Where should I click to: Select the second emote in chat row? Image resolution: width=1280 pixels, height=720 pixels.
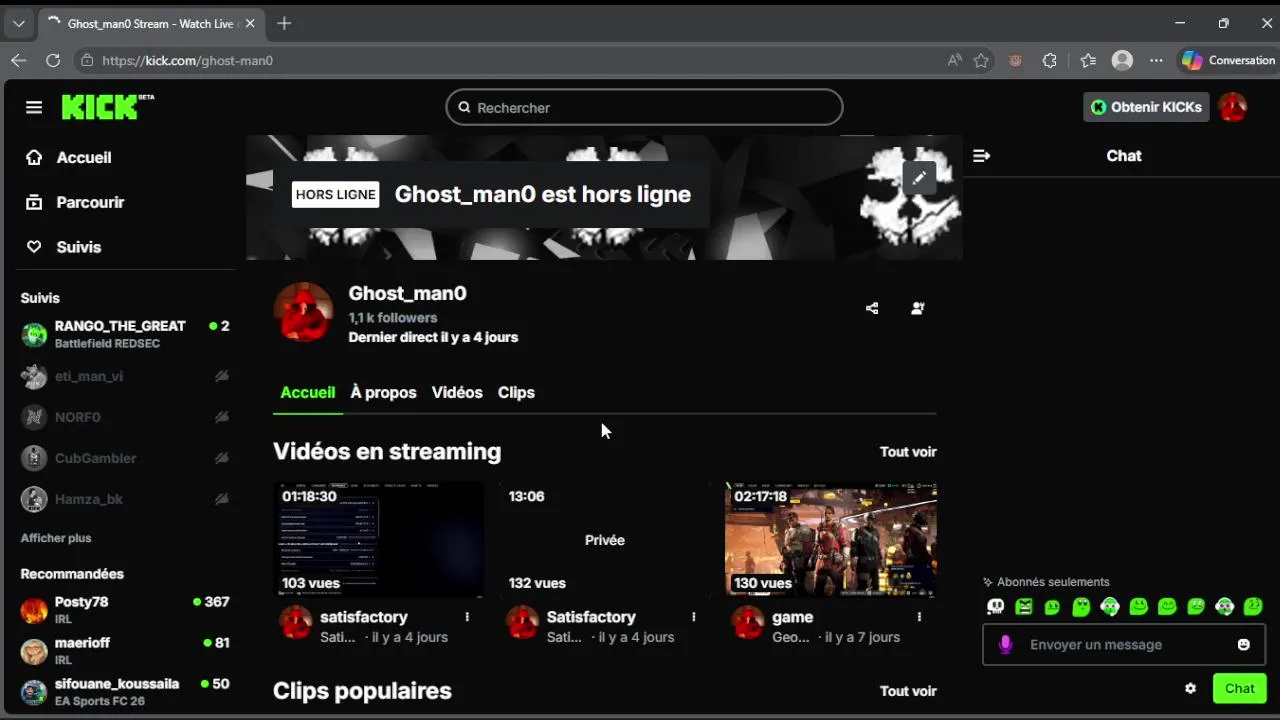tap(1024, 606)
